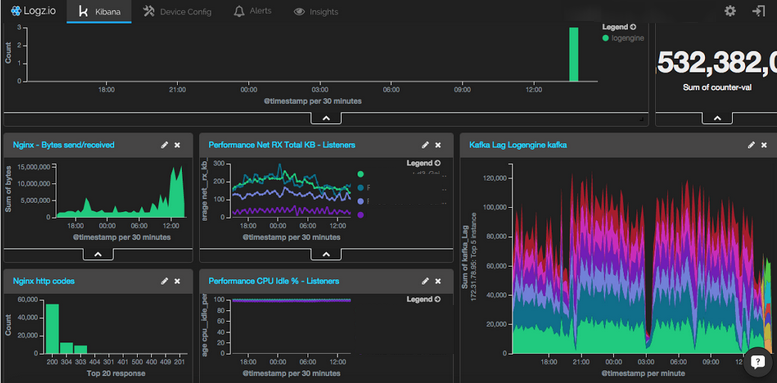Open the Device Config tab
The image size is (777, 383).
[177, 11]
